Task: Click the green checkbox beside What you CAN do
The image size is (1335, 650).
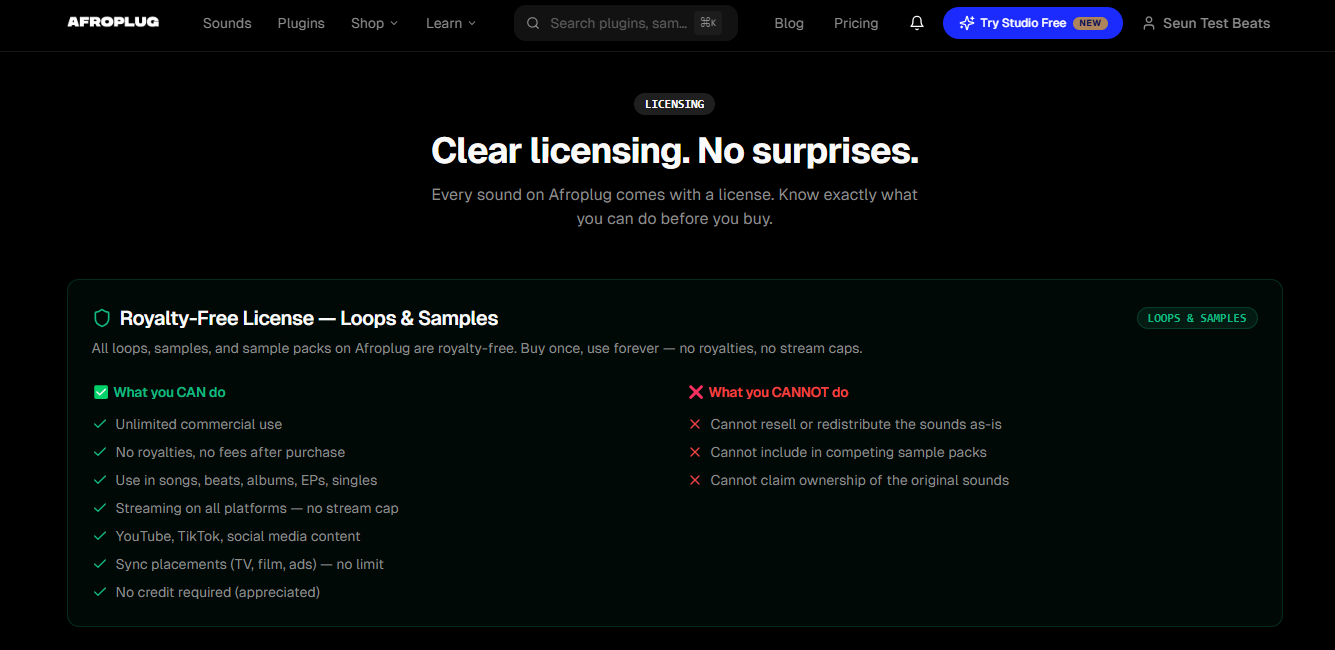Action: point(101,392)
